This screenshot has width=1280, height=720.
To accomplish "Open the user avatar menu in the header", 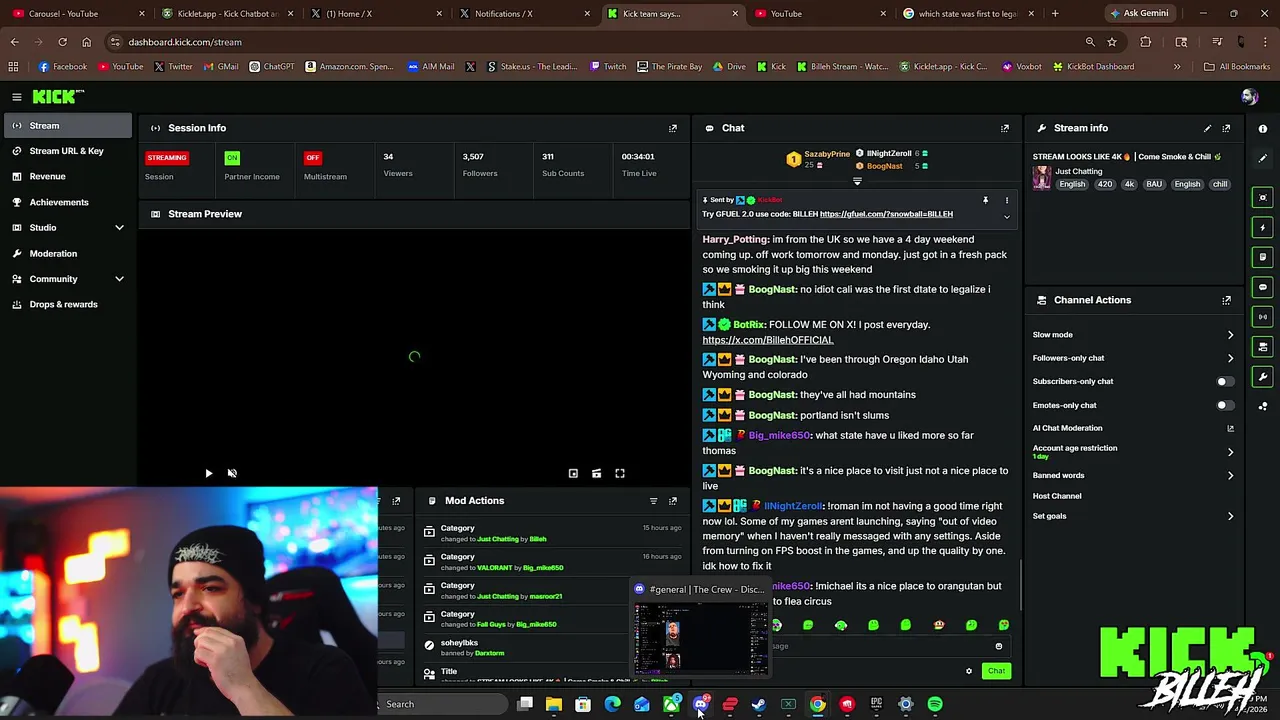I will click(1249, 97).
